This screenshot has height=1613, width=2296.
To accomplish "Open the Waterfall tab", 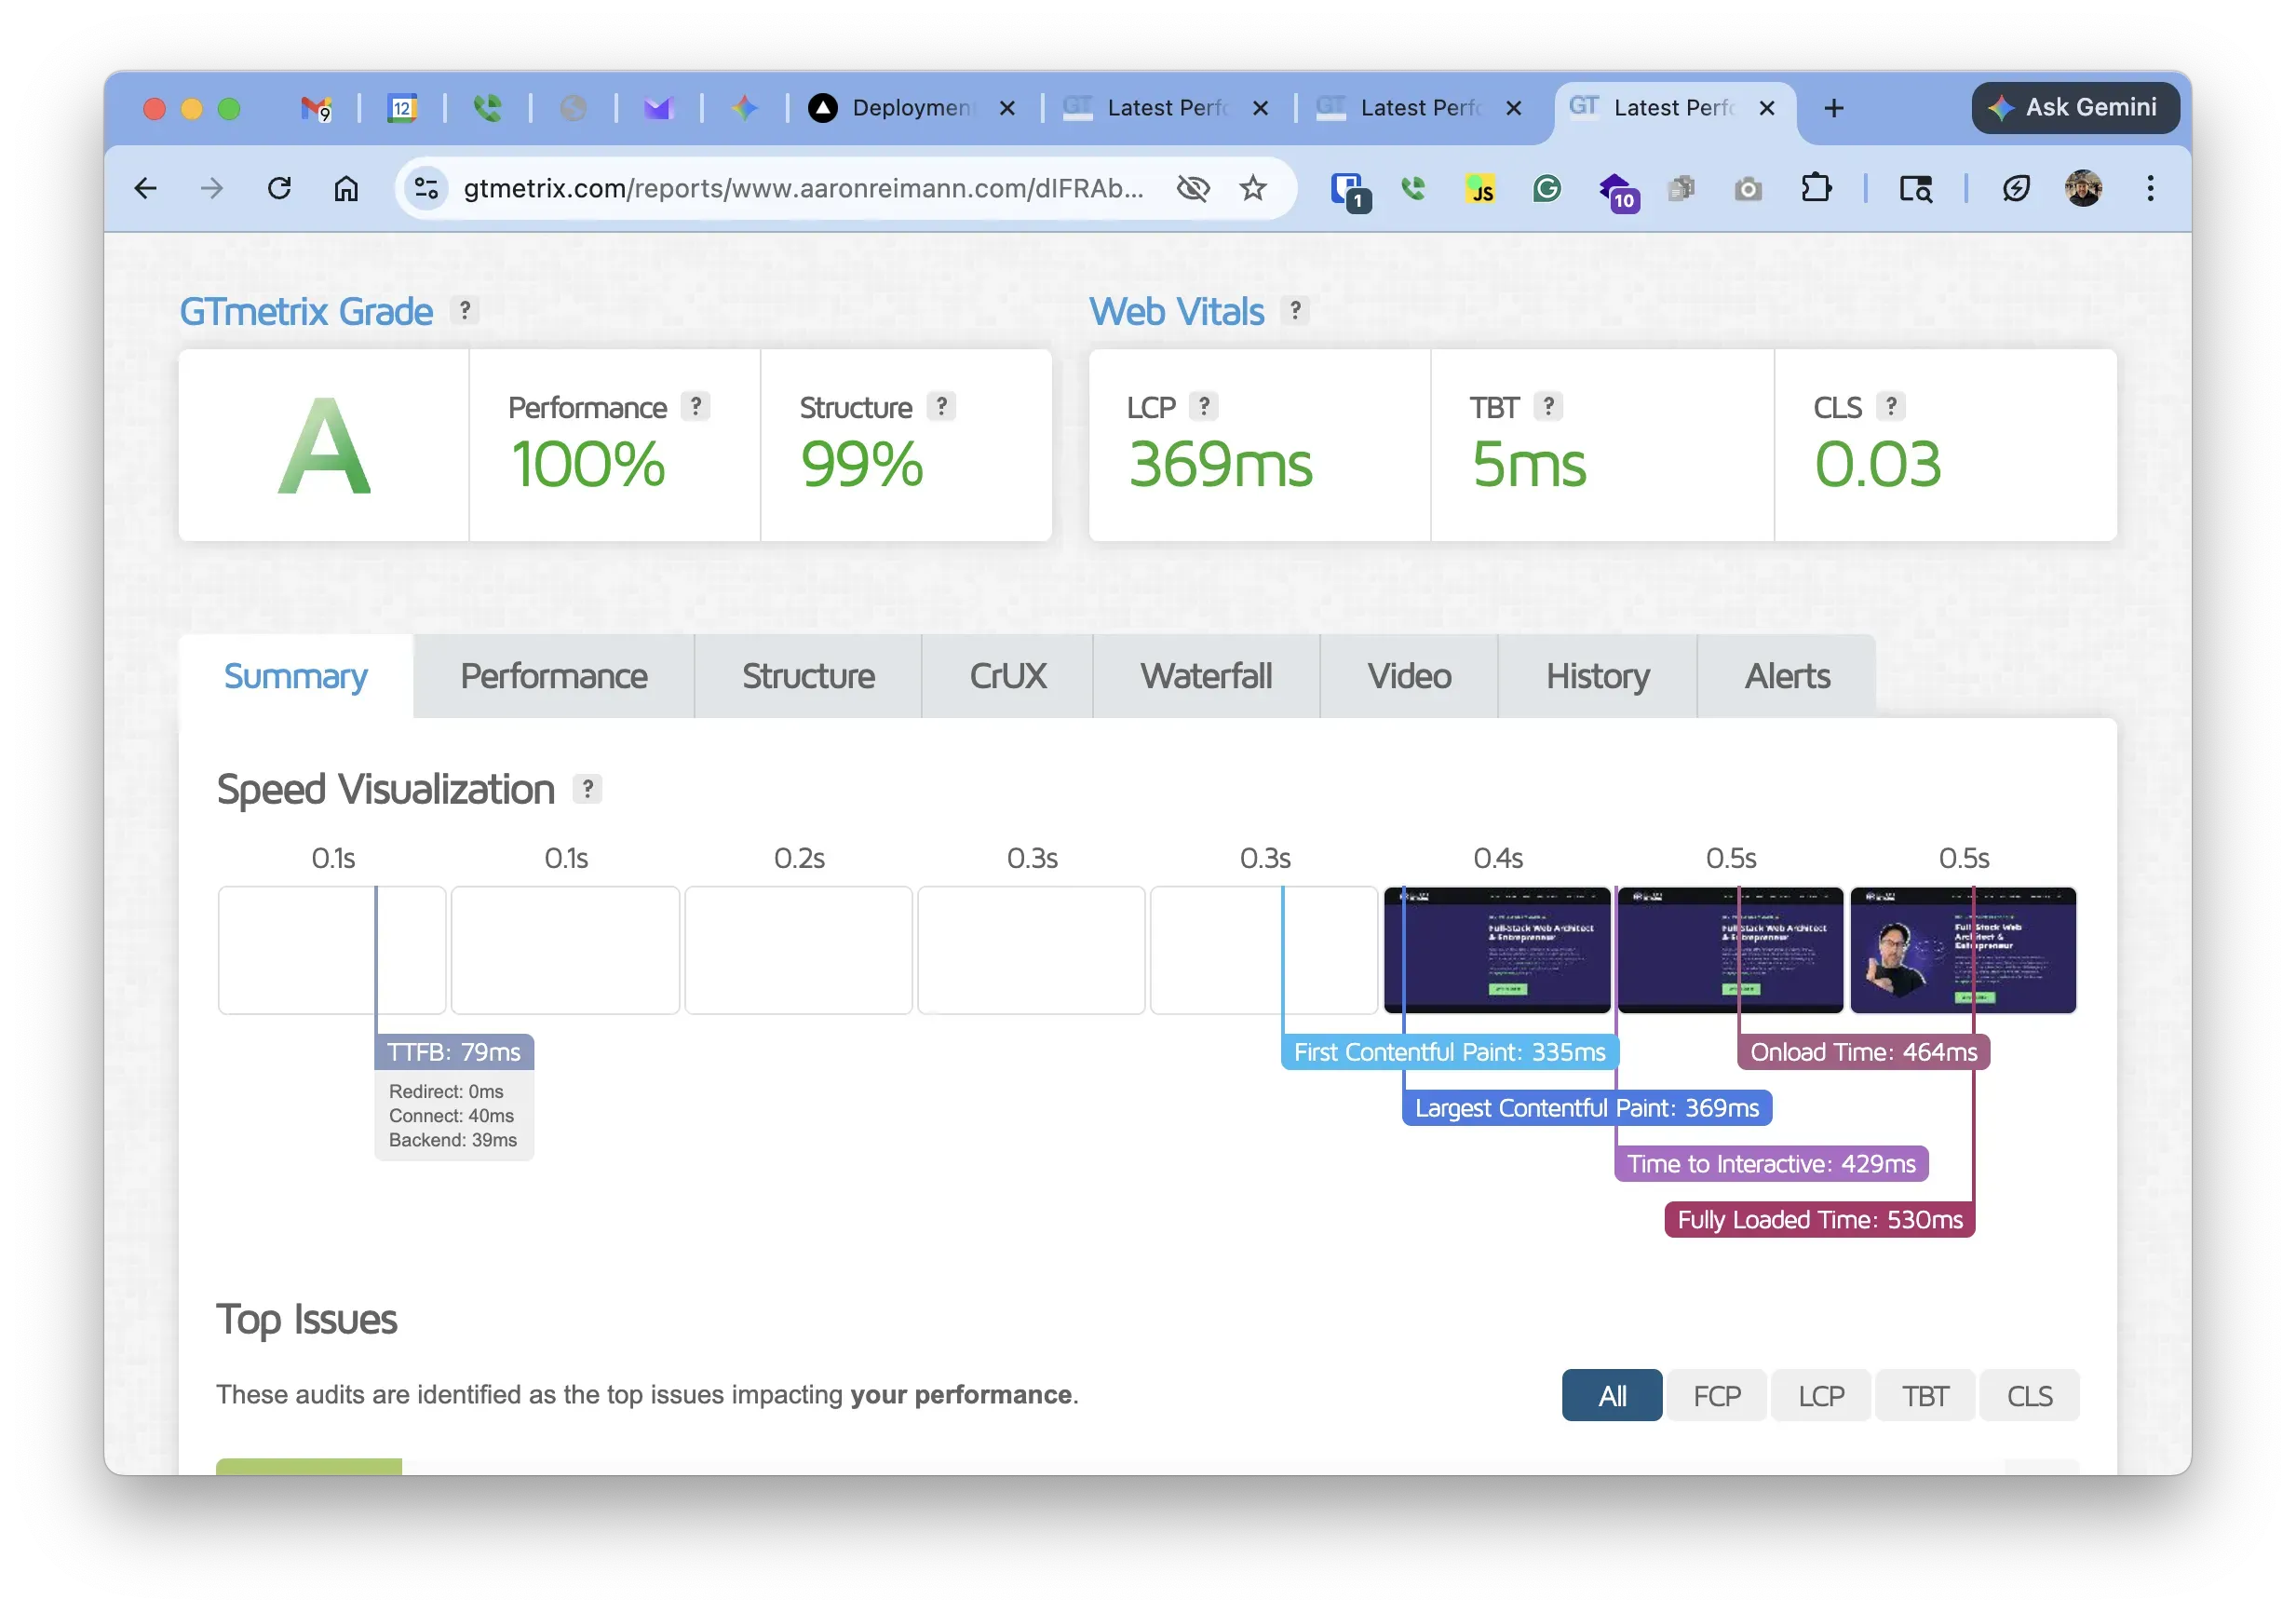I will tap(1206, 676).
